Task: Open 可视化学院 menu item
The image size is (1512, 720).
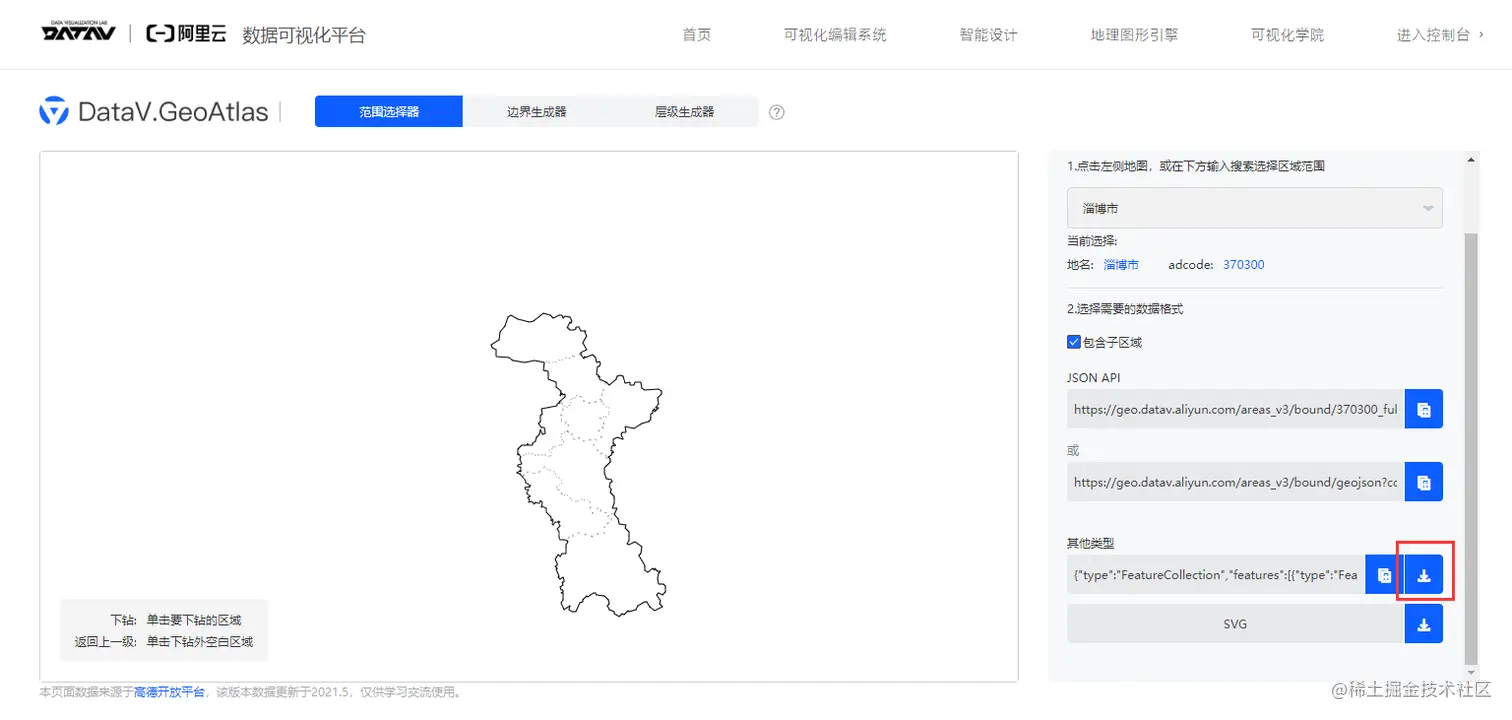Action: 1287,35
